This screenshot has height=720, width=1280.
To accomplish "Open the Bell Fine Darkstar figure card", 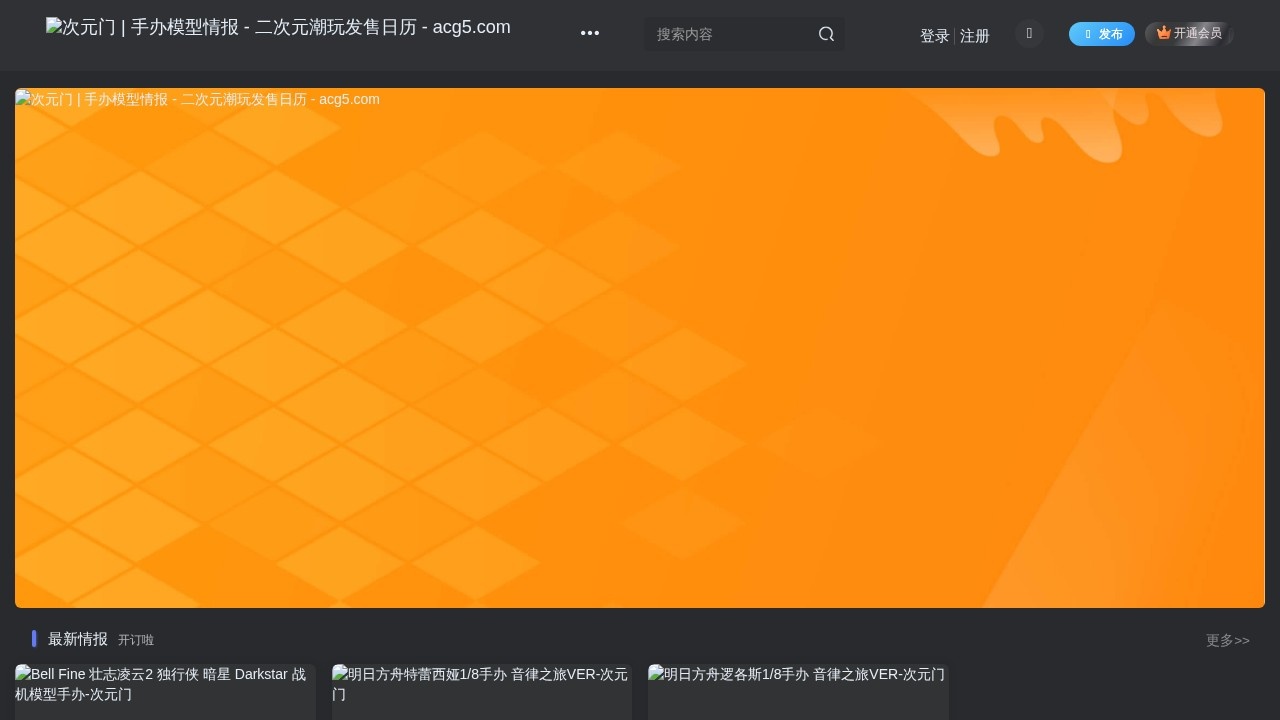I will click(164, 691).
